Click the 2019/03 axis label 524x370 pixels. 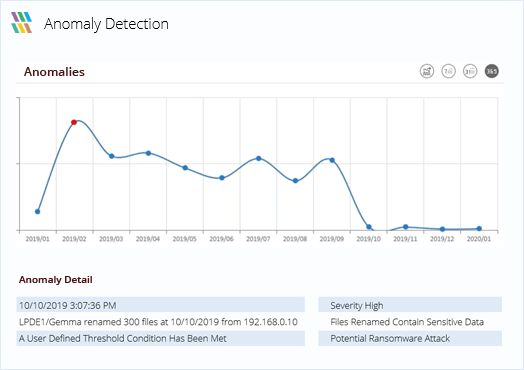(x=111, y=239)
